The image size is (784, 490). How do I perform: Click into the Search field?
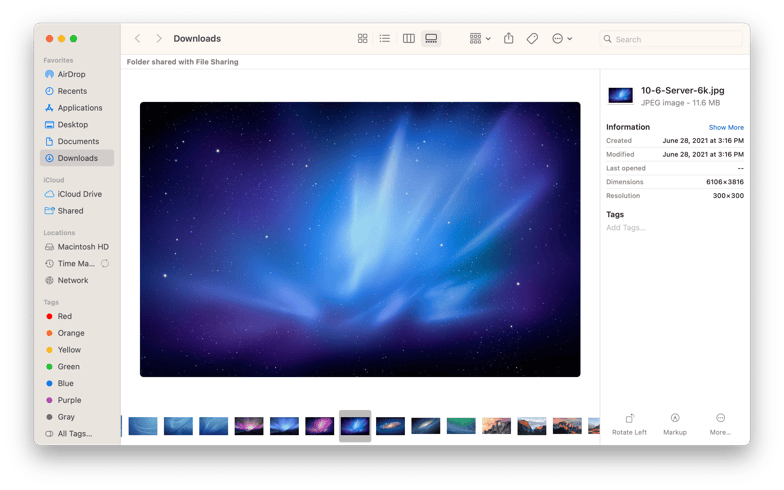tap(672, 39)
